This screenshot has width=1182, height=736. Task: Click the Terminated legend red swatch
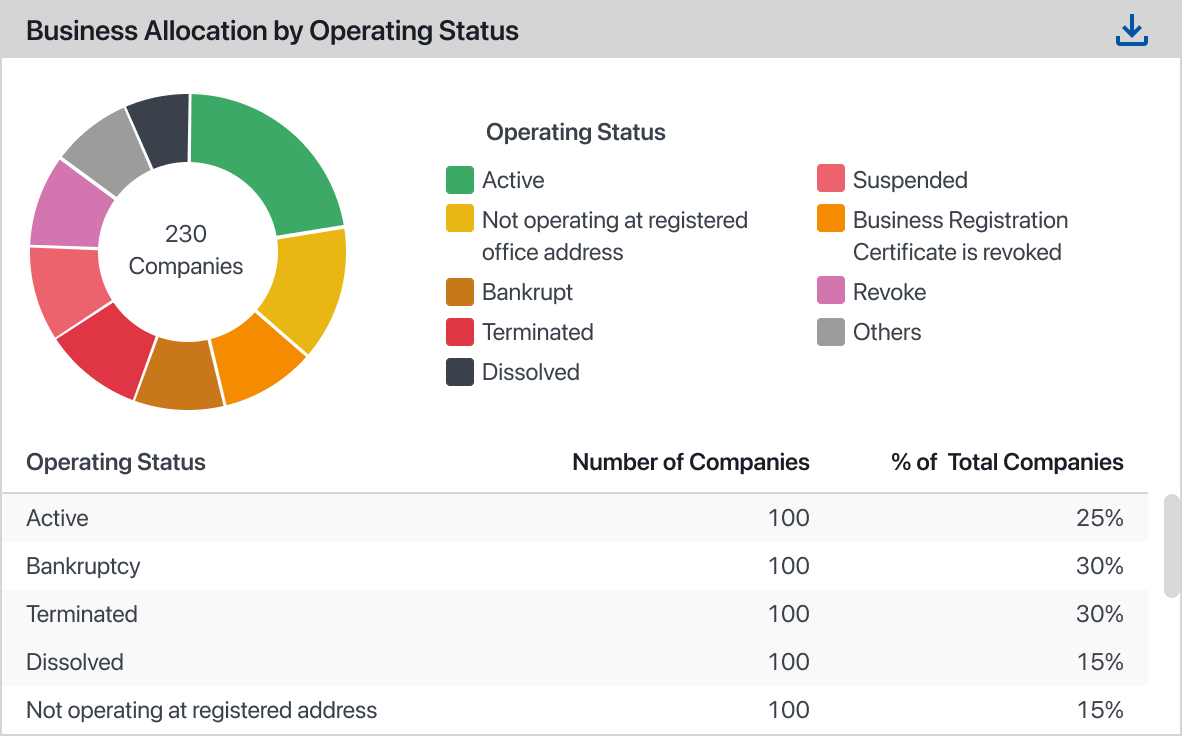(x=459, y=332)
